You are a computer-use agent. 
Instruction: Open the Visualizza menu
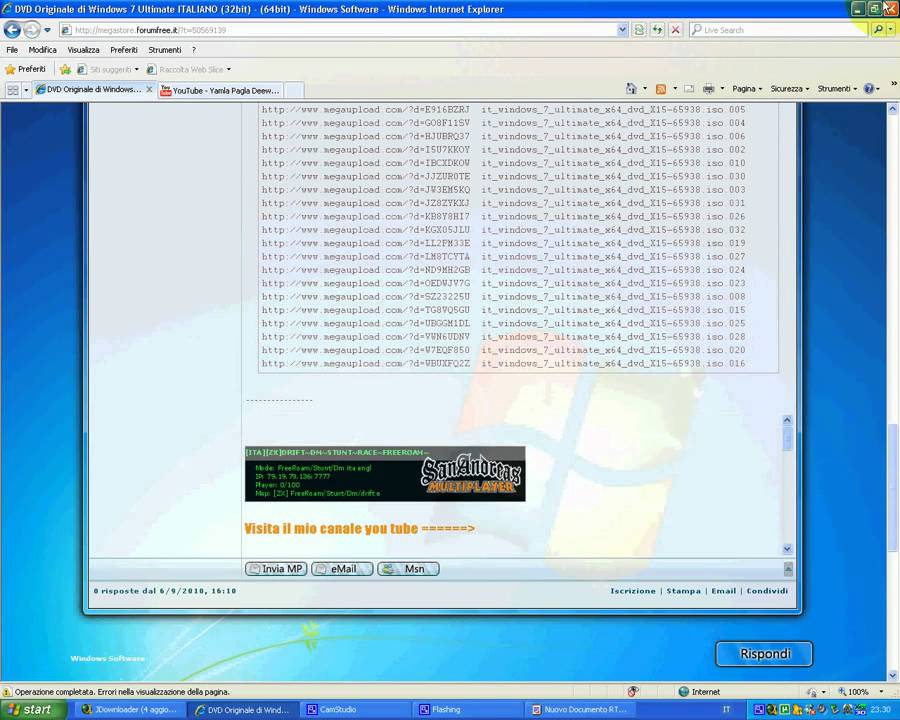(83, 50)
